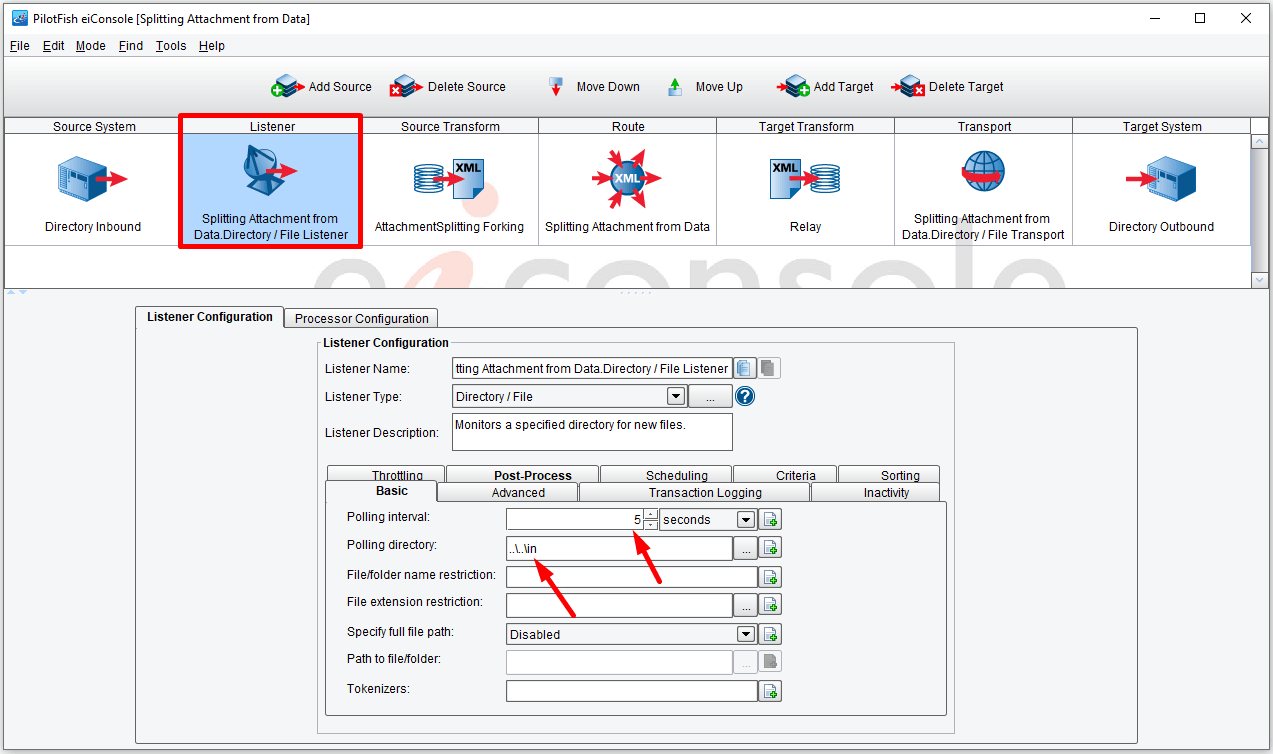The height and width of the screenshot is (754, 1273).
Task: Click the Delete Source toolbar icon
Action: [406, 87]
